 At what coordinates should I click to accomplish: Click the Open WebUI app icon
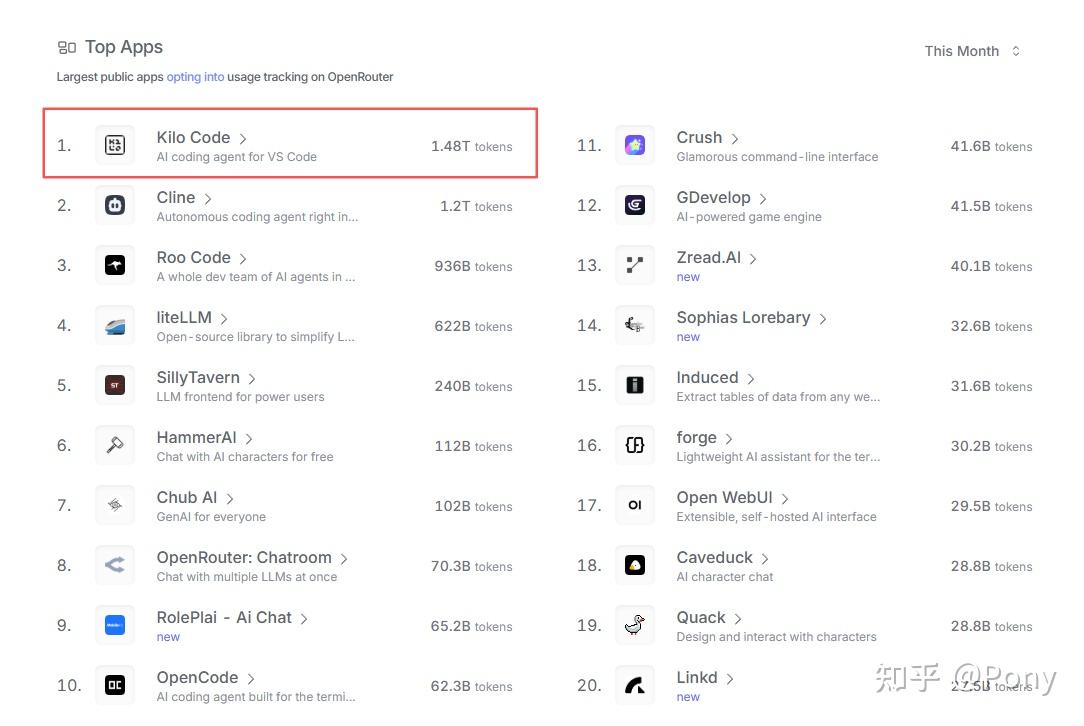(x=635, y=505)
